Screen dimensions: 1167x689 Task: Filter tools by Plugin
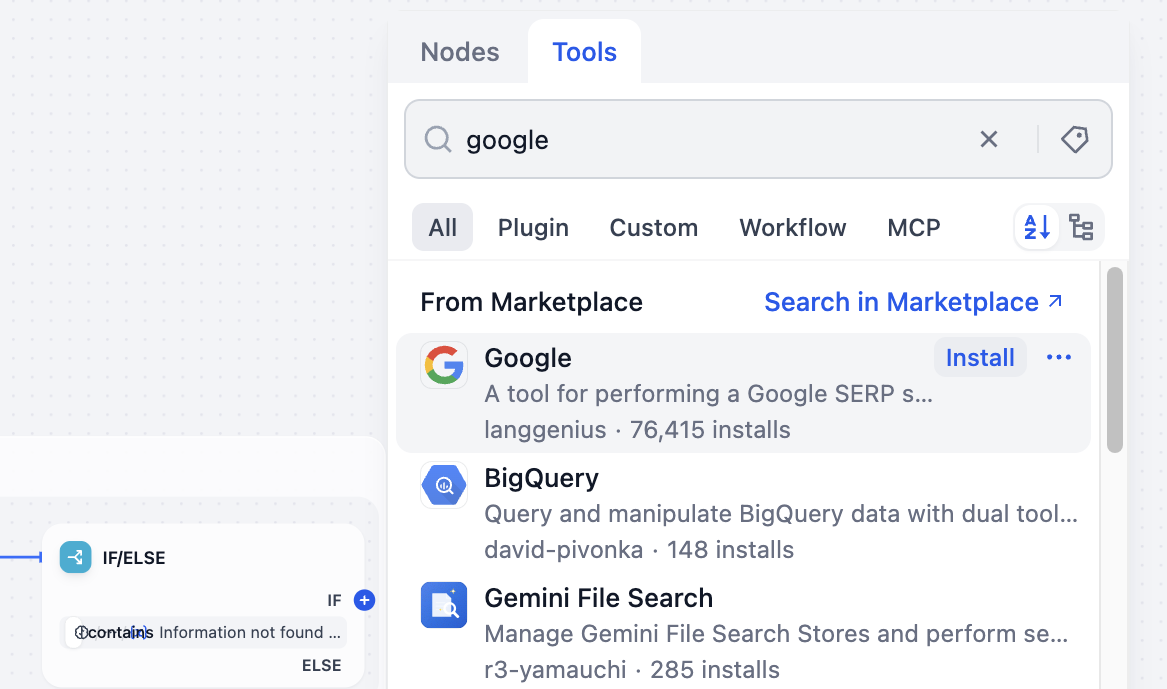(533, 227)
